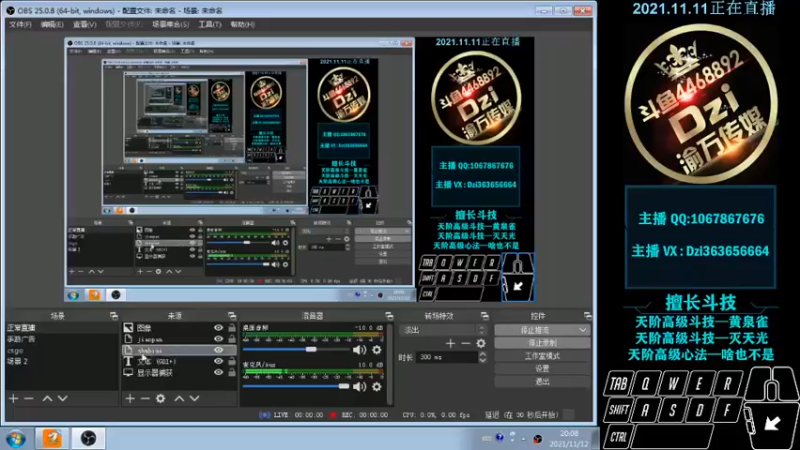Open the Windows Start menu
The image size is (800, 450).
(16, 439)
